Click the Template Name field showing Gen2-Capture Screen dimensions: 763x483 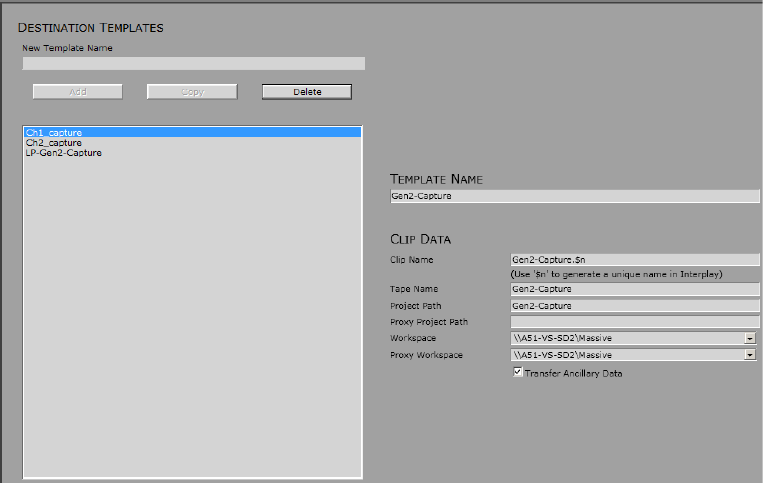click(575, 196)
